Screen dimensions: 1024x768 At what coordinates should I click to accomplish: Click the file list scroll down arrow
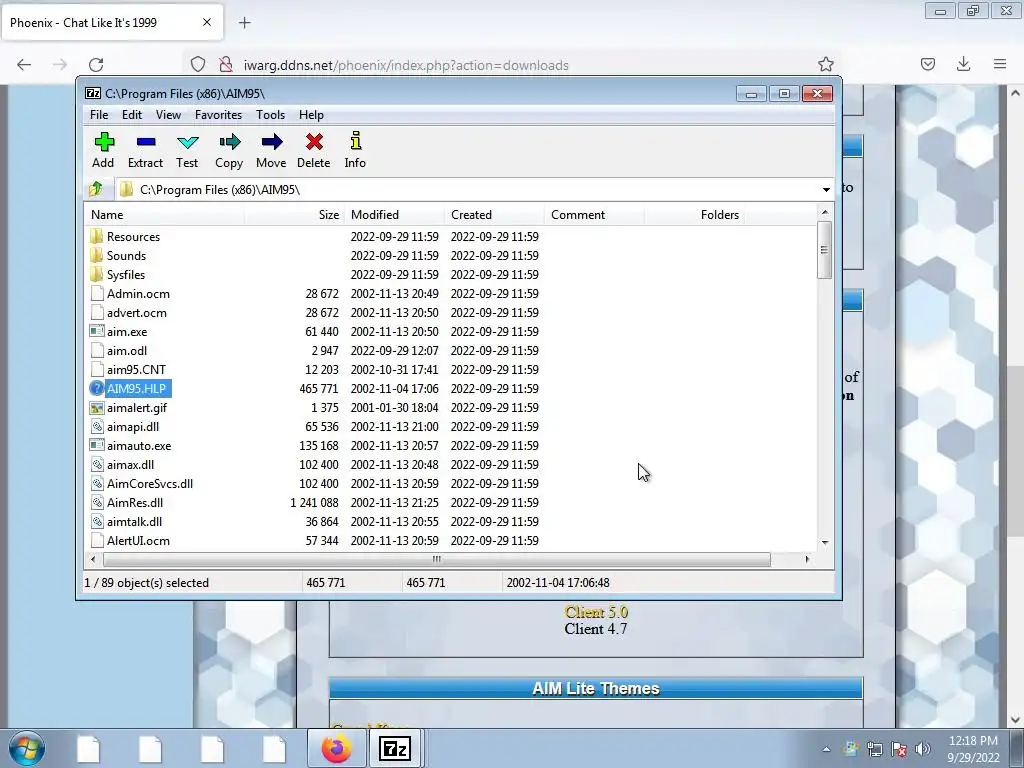[825, 542]
